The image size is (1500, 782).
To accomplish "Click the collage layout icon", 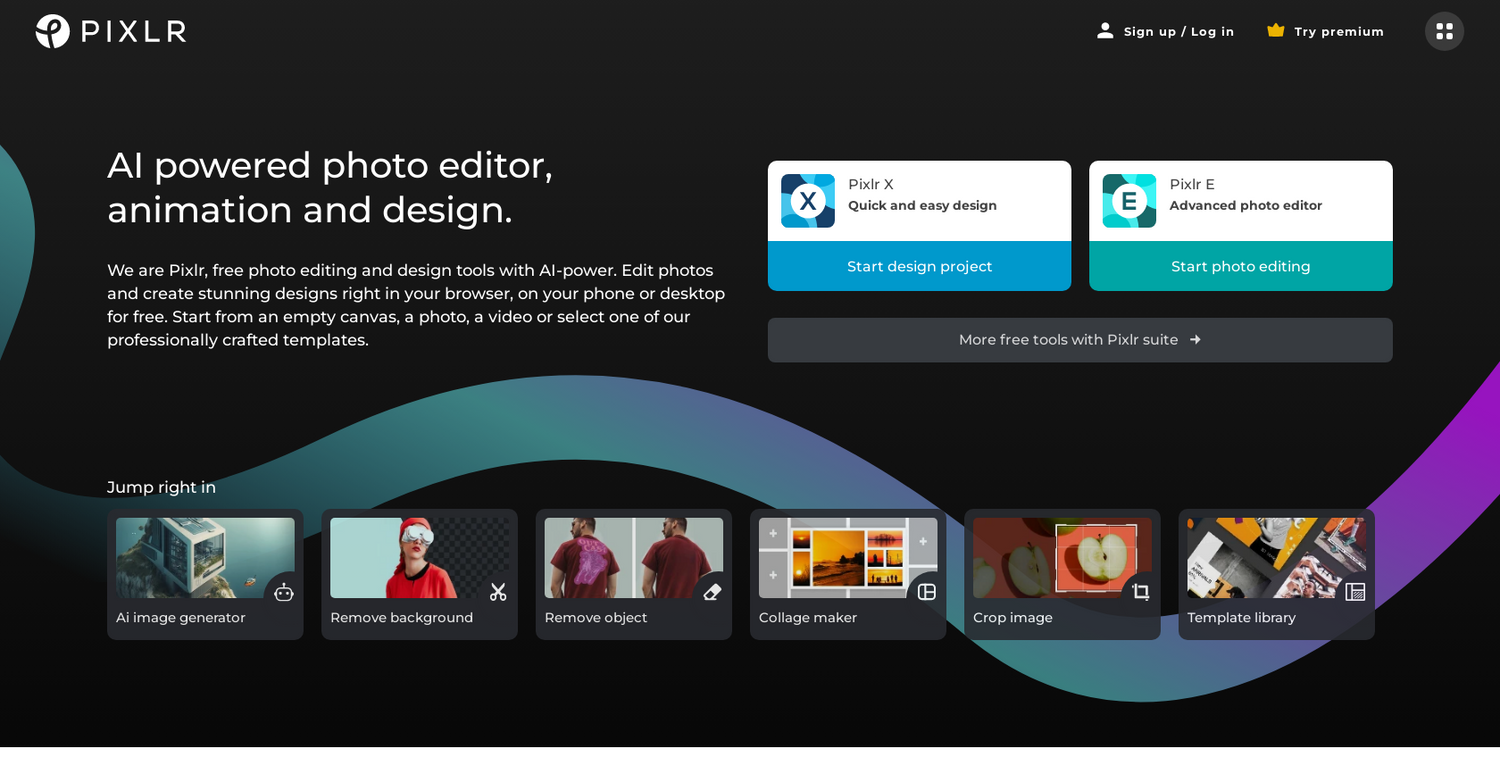I will pos(927,592).
